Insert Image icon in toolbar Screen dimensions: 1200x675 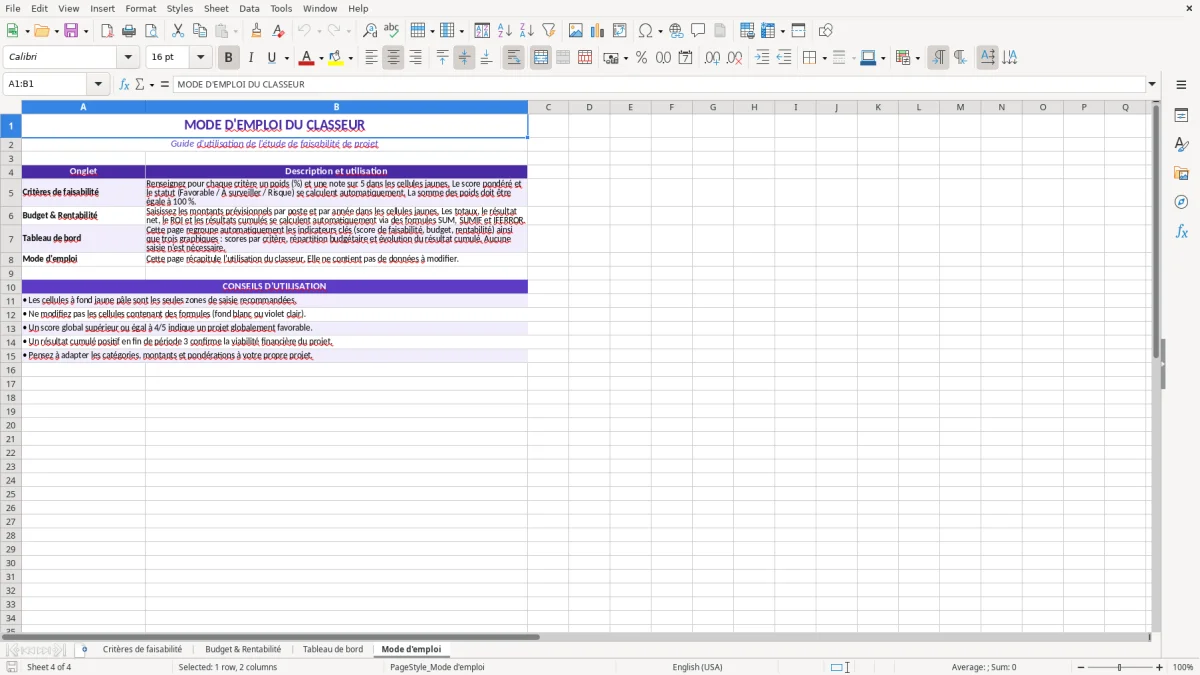coord(576,31)
